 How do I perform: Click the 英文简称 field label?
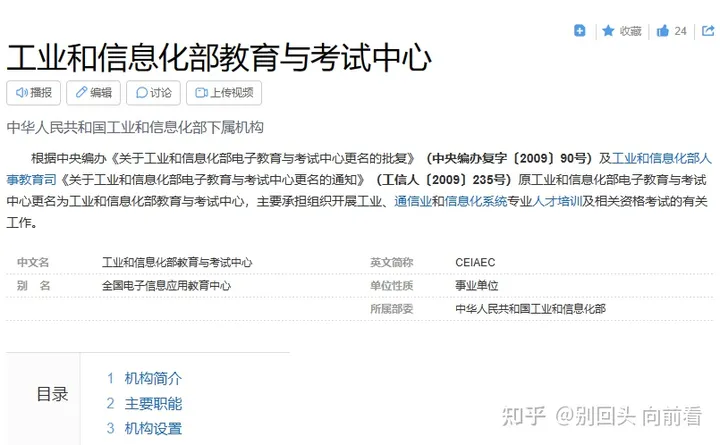[392, 262]
